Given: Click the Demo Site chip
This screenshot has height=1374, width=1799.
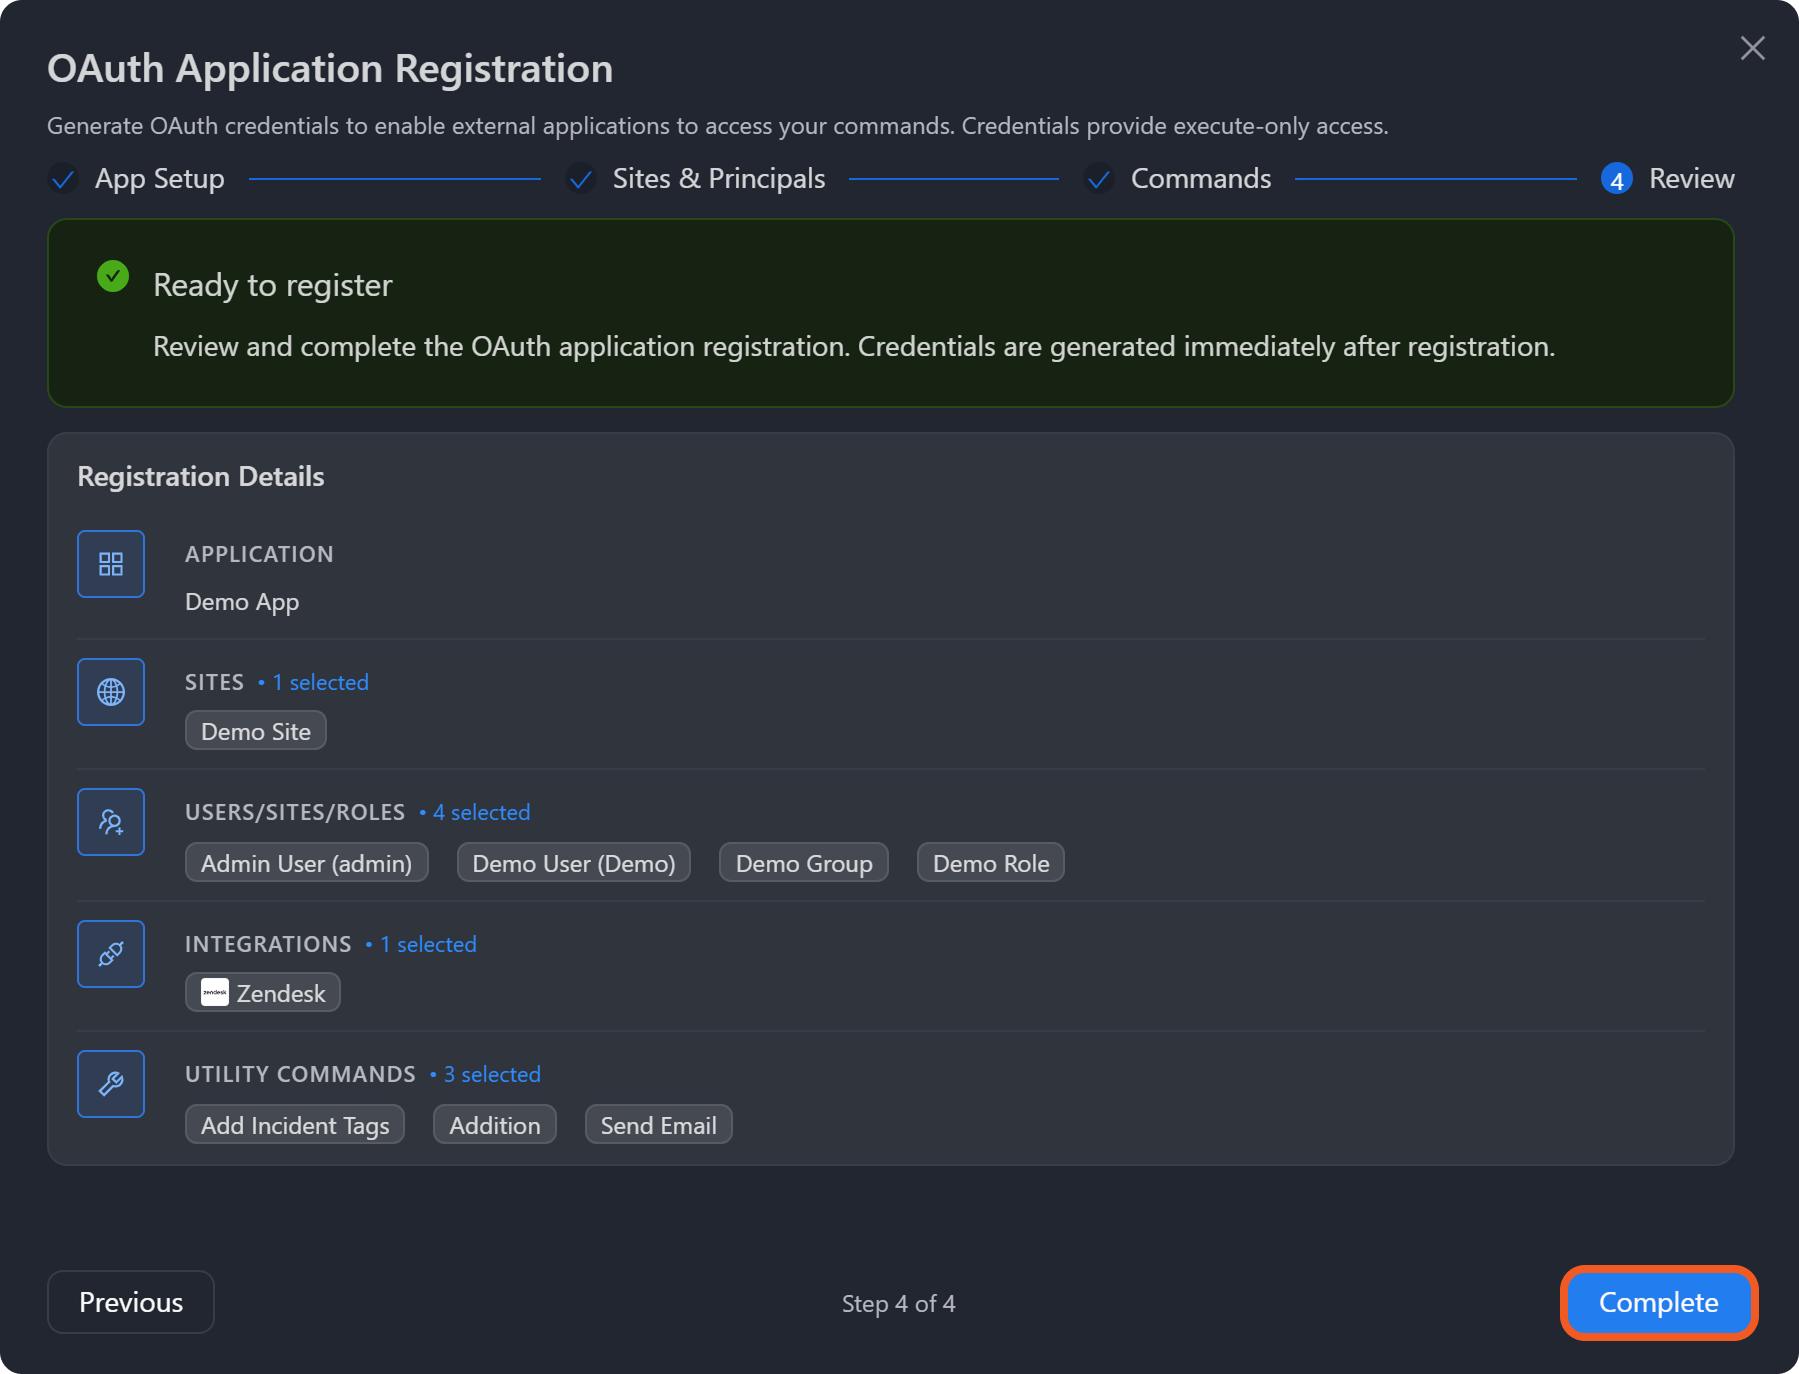Looking at the screenshot, I should (x=256, y=731).
